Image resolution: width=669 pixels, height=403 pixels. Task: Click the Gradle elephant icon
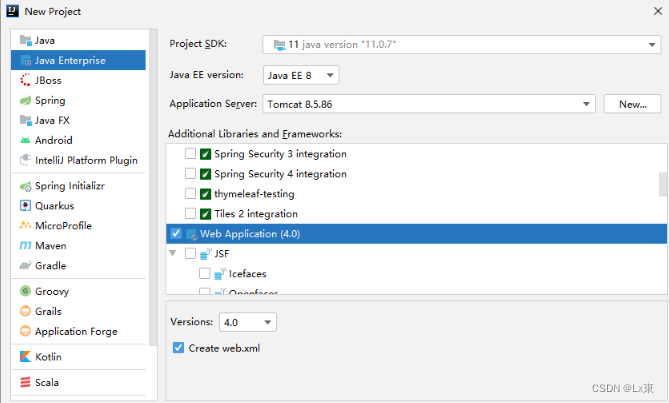[x=26, y=265]
